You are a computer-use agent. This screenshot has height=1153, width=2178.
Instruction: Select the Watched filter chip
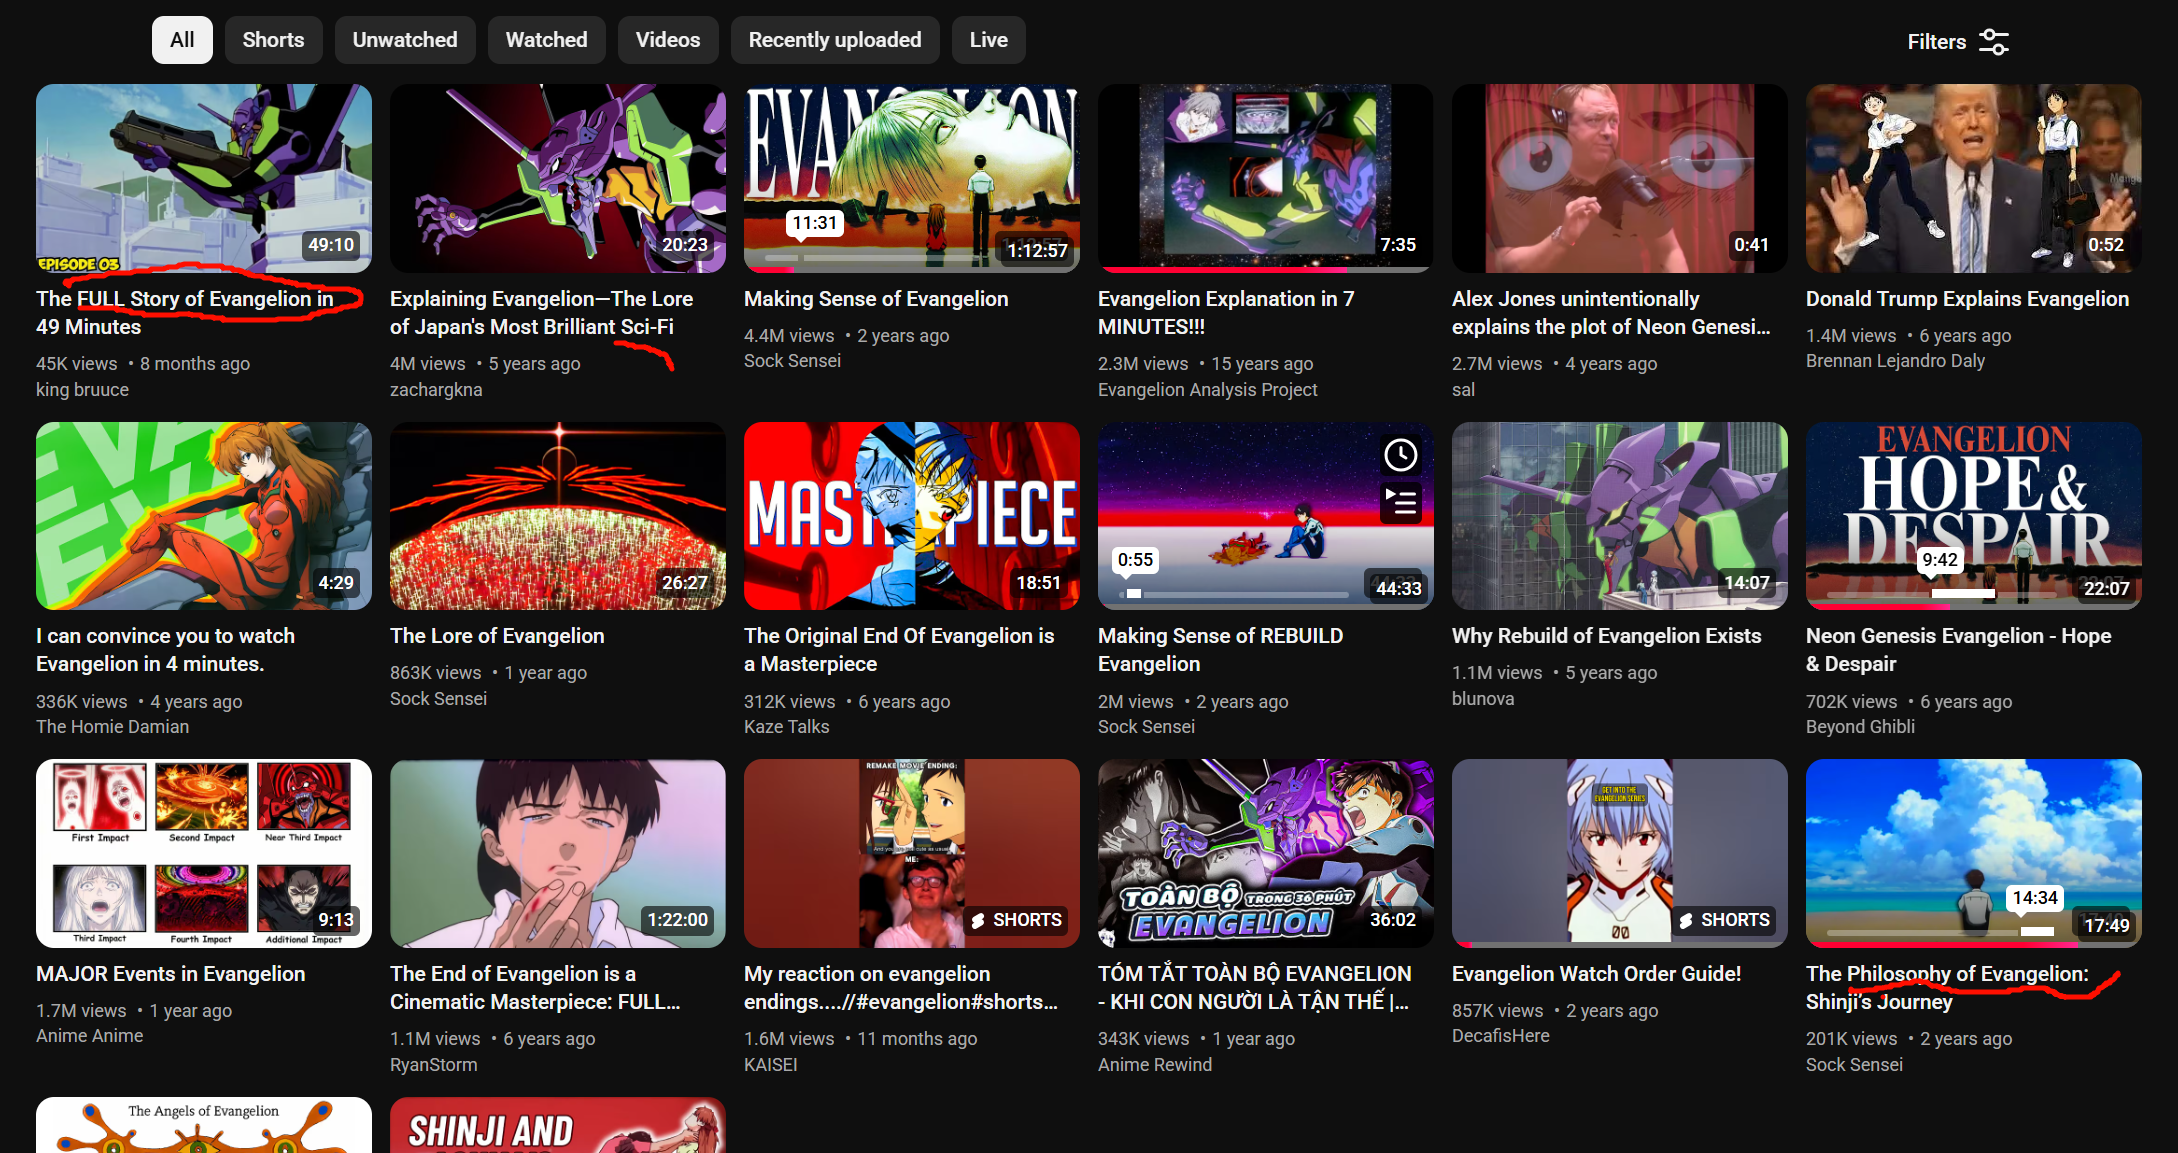pos(546,40)
